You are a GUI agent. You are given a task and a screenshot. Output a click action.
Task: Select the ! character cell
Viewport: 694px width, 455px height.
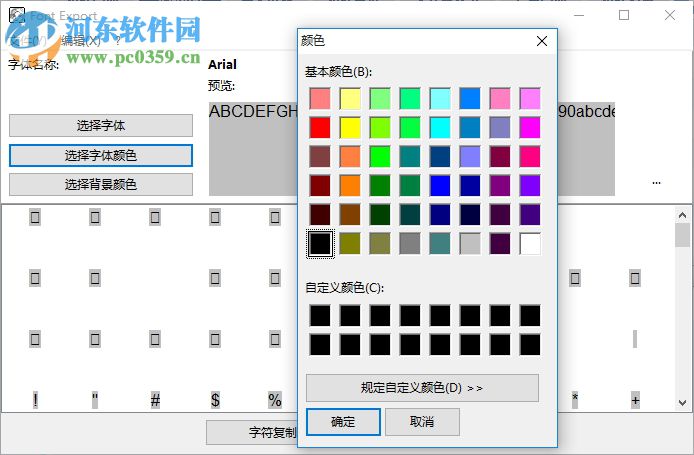point(35,400)
